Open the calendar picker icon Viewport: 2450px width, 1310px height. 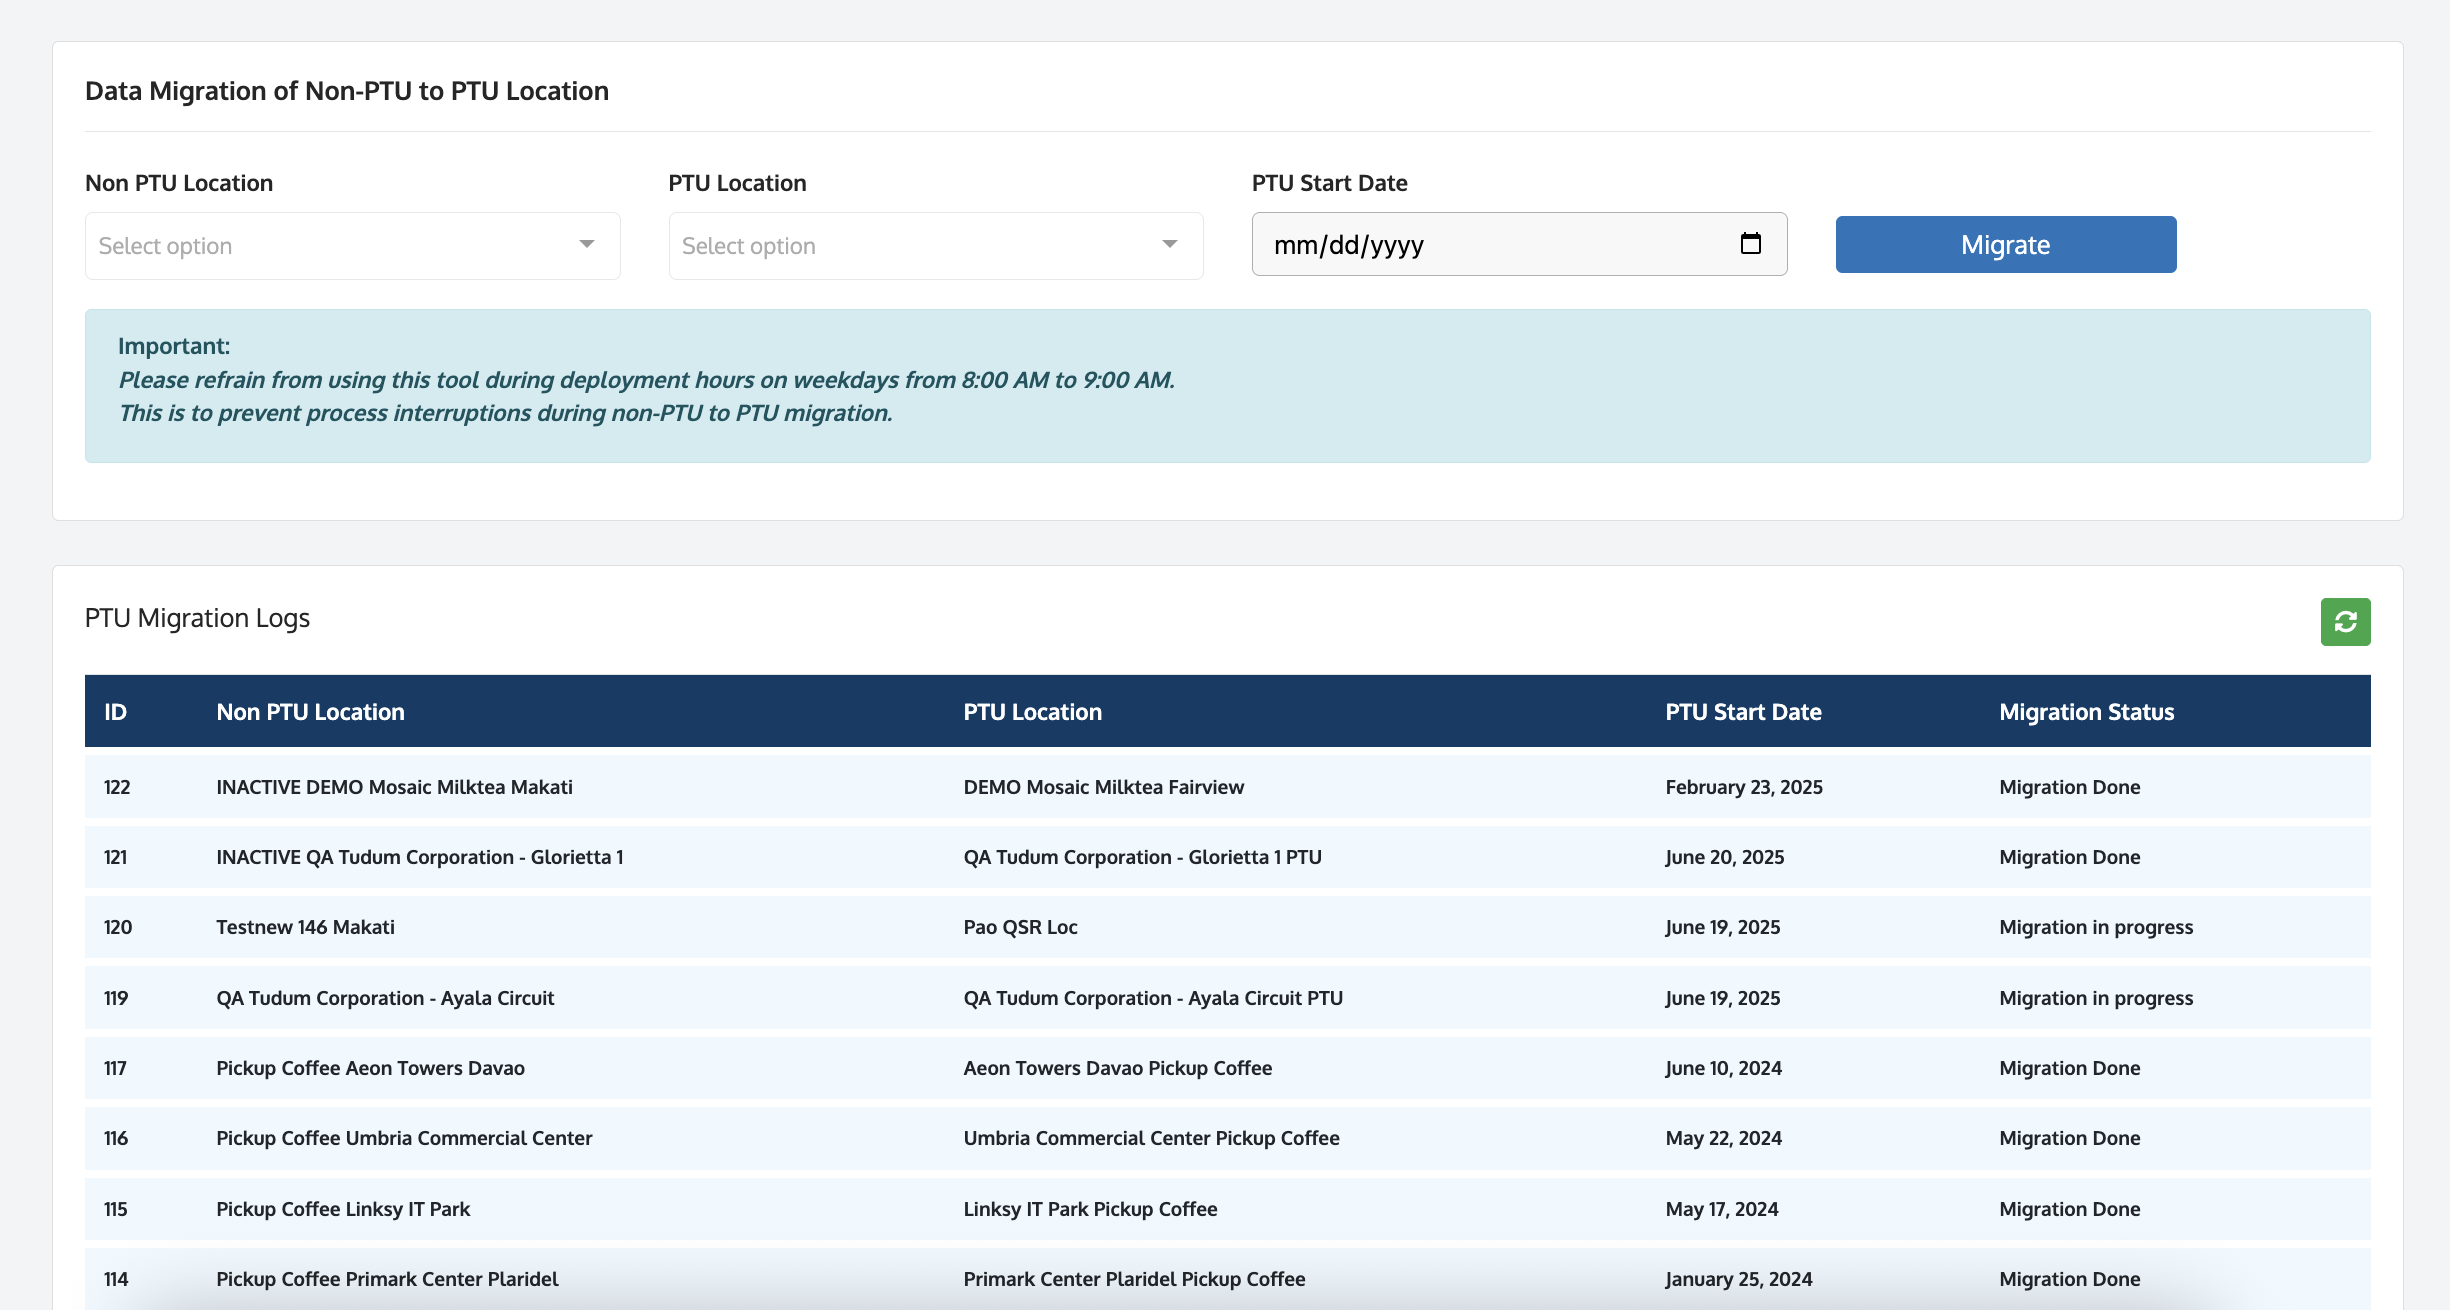(1750, 244)
